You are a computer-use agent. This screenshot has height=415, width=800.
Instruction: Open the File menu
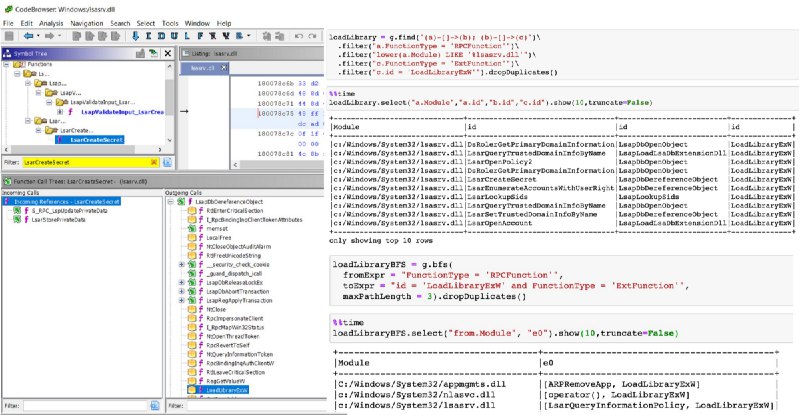tap(8, 23)
